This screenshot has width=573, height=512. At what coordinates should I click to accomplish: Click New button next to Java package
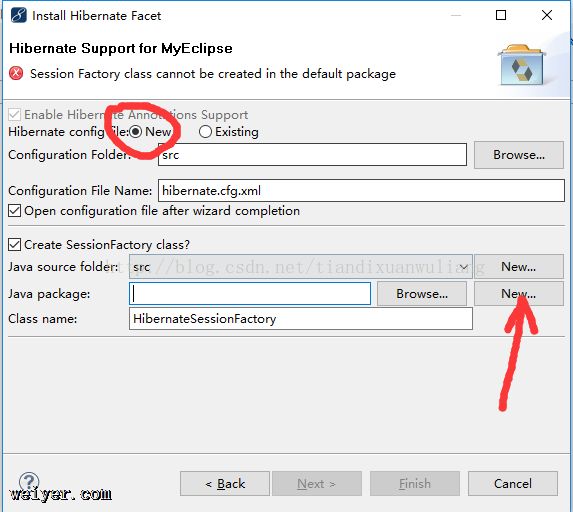(519, 293)
